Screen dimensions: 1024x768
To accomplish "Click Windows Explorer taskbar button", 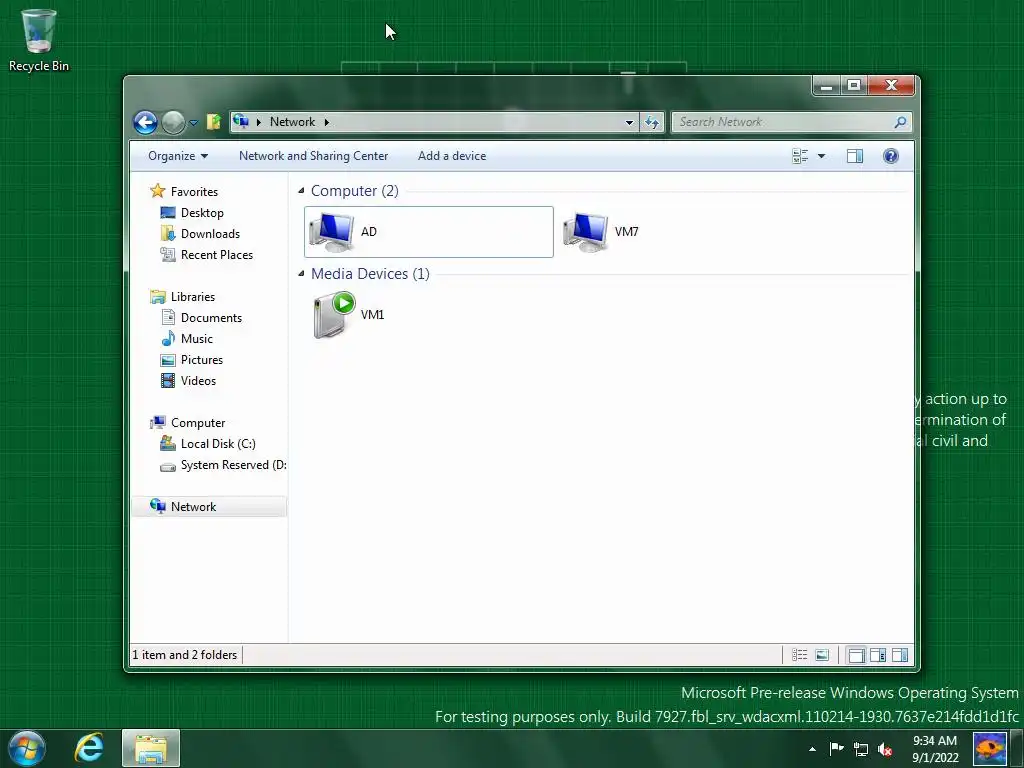I will point(151,748).
